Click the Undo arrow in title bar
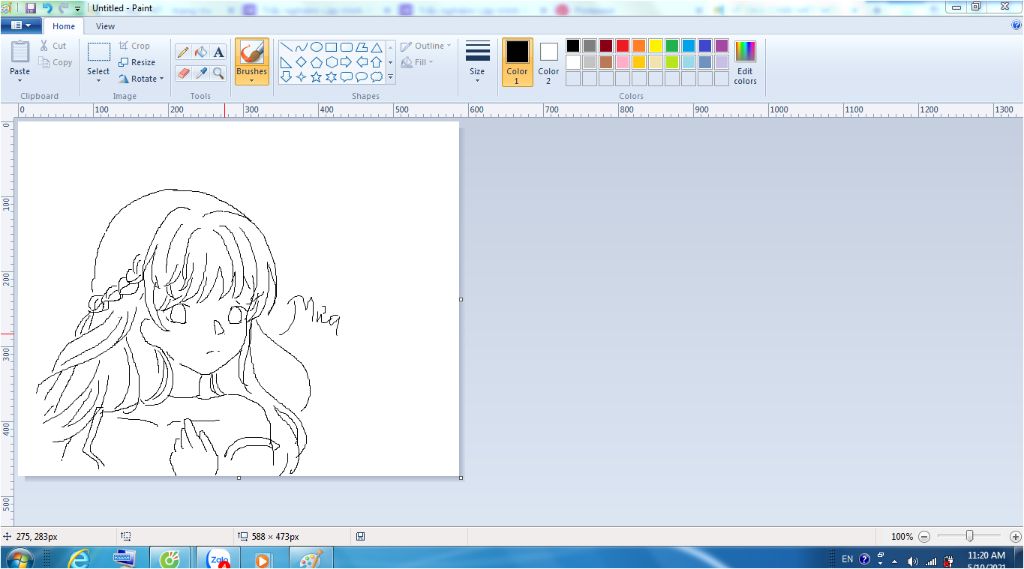1024x569 pixels. [x=47, y=8]
